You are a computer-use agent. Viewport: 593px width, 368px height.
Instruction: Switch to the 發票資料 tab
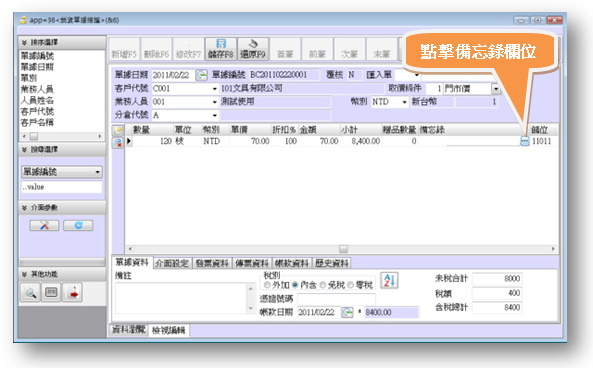212,263
